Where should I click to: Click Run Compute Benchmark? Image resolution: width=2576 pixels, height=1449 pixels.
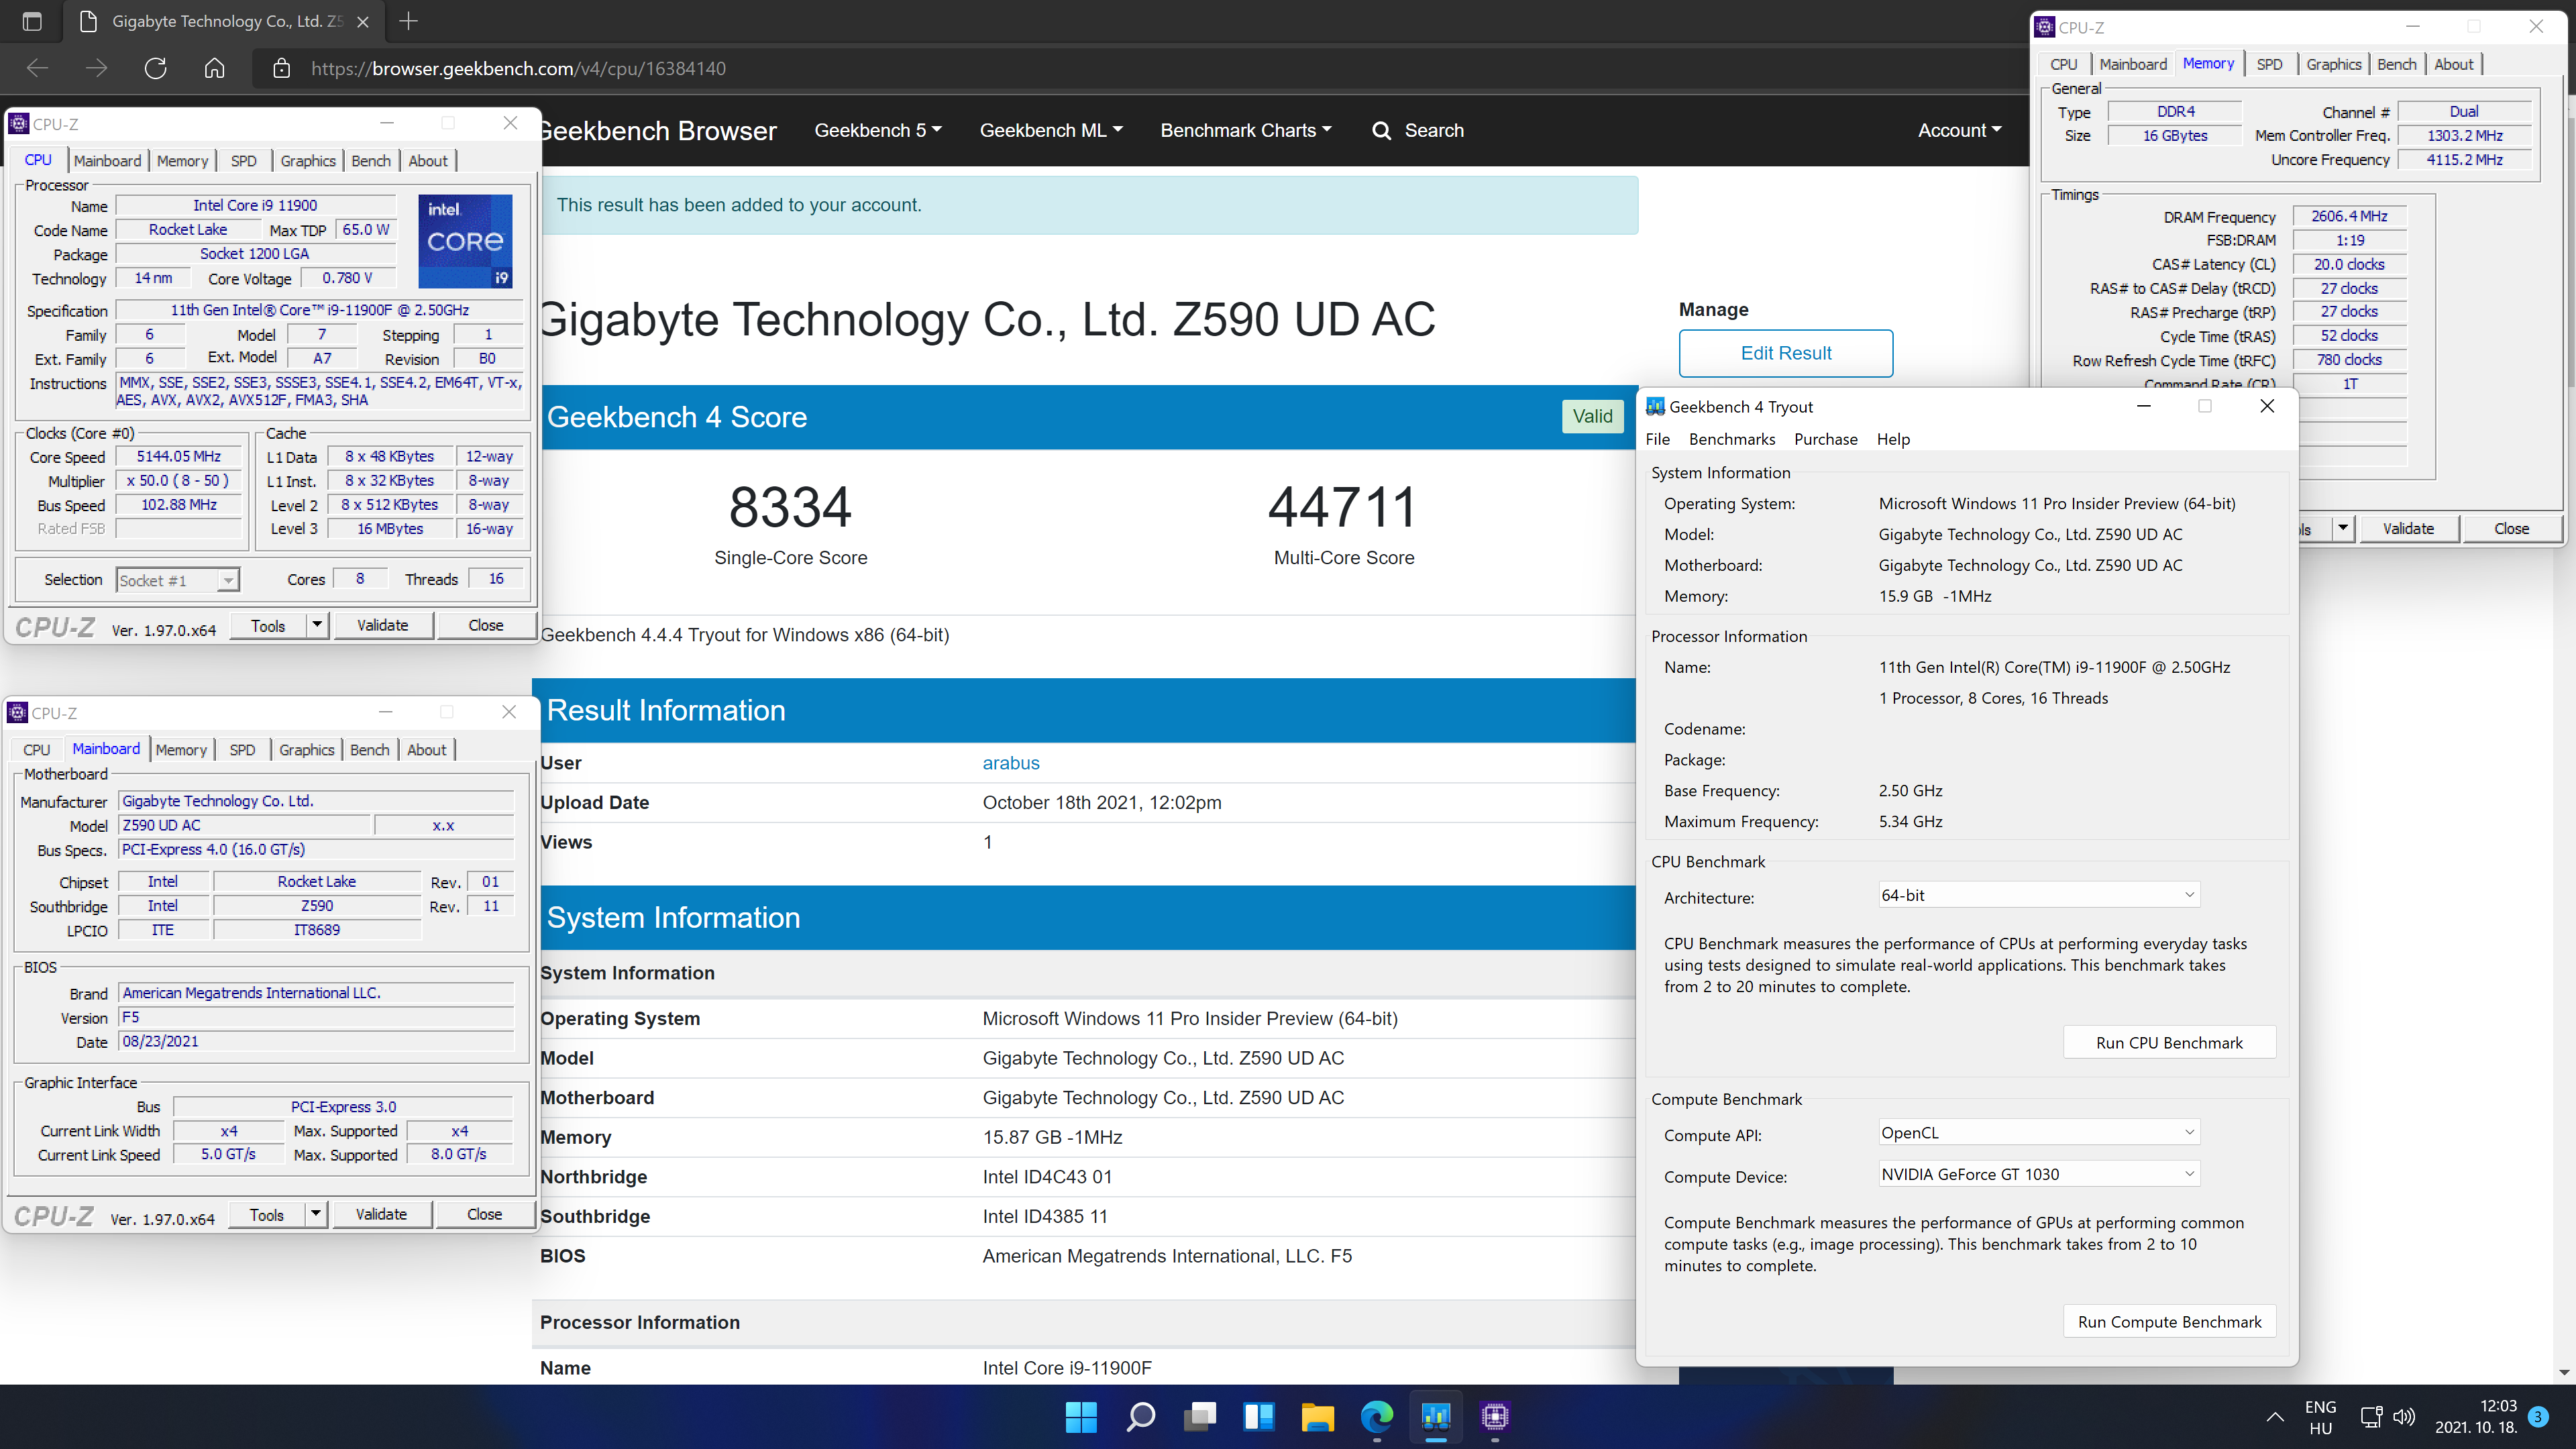[2169, 1321]
